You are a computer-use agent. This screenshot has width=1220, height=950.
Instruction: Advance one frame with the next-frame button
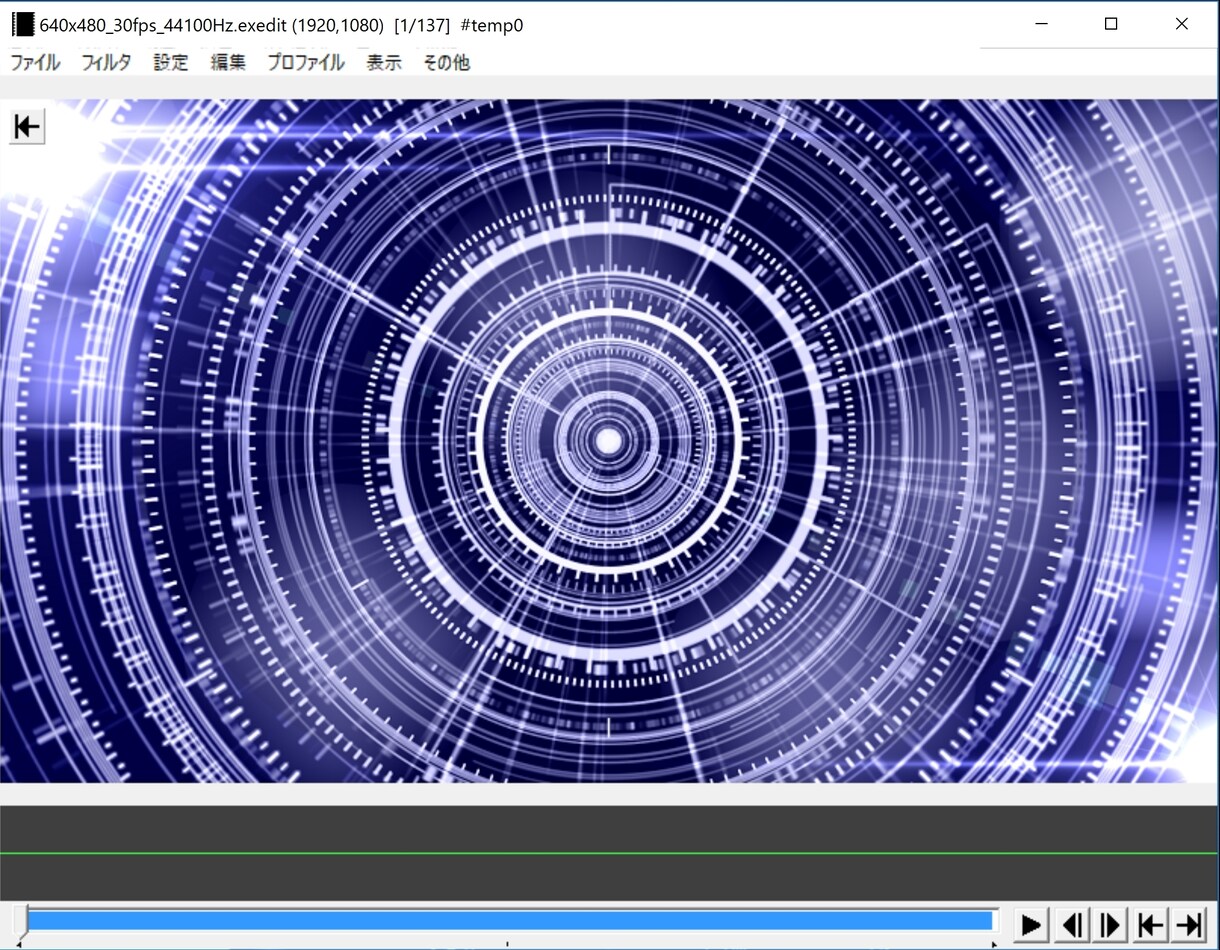click(x=1111, y=924)
